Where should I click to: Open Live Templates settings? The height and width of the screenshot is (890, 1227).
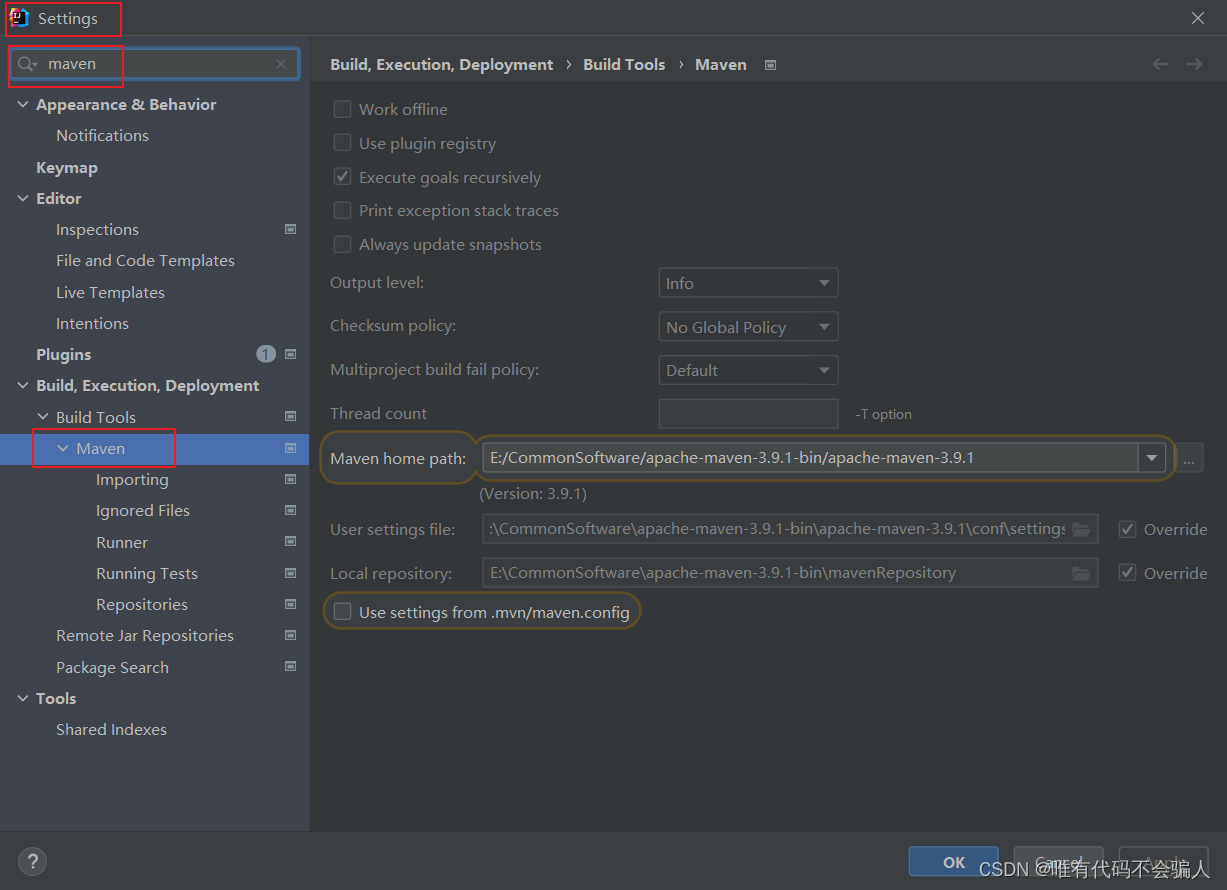[110, 292]
